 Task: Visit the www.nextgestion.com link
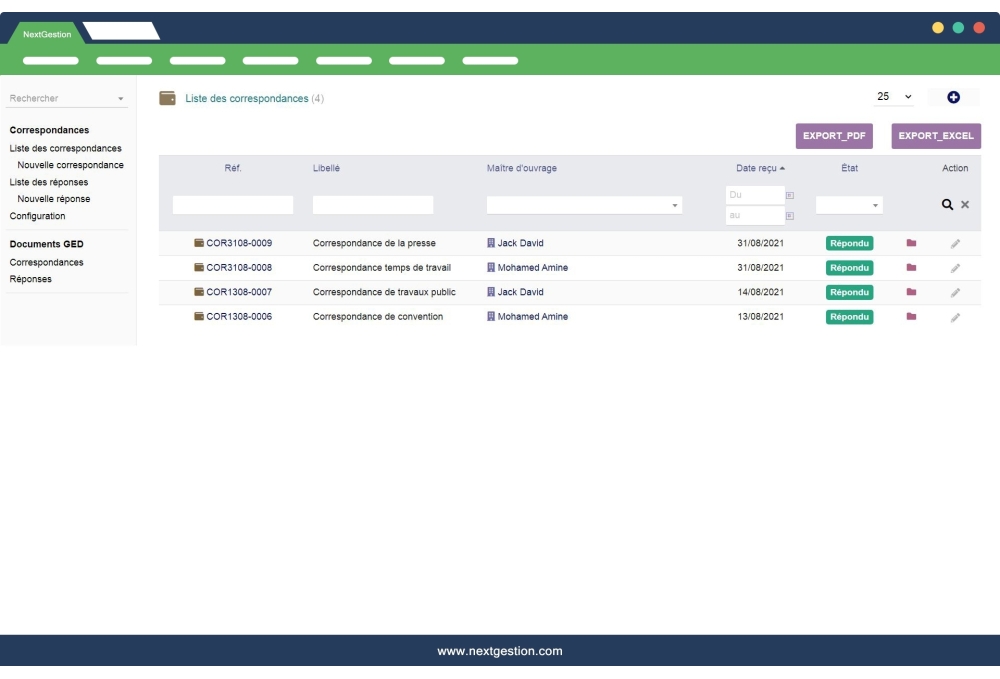click(x=500, y=650)
